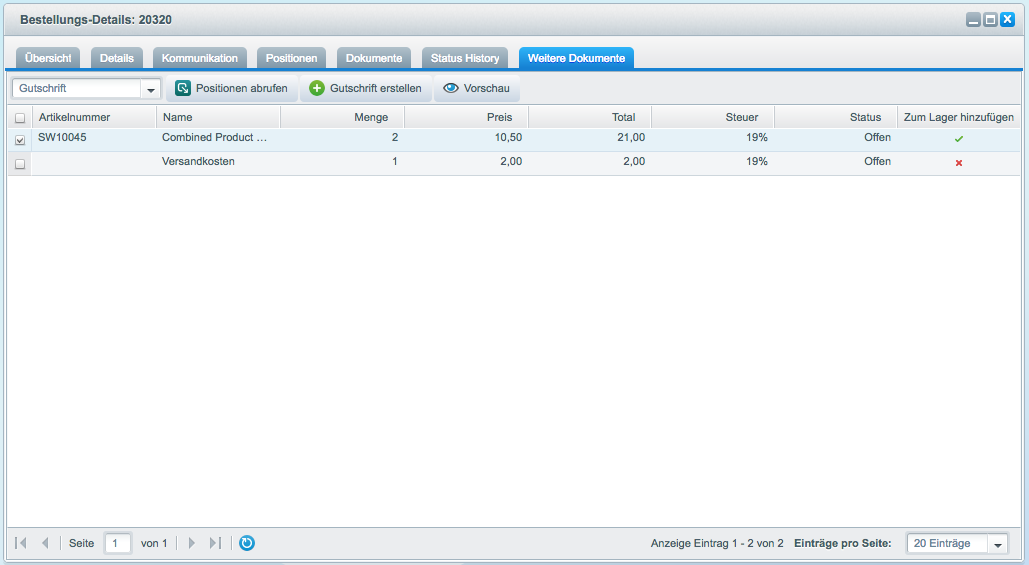The height and width of the screenshot is (565, 1029).
Task: Toggle the select-all header checkbox
Action: tap(20, 118)
